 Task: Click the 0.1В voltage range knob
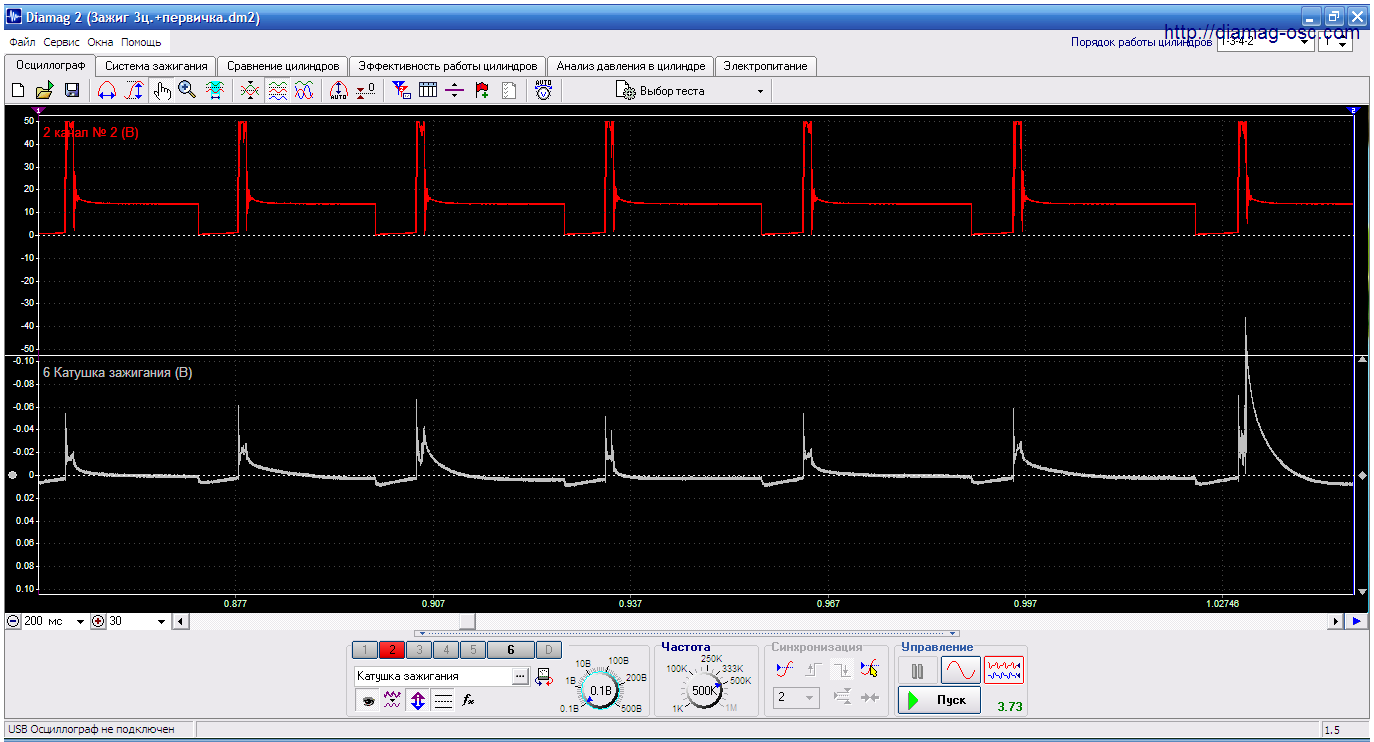click(x=601, y=690)
